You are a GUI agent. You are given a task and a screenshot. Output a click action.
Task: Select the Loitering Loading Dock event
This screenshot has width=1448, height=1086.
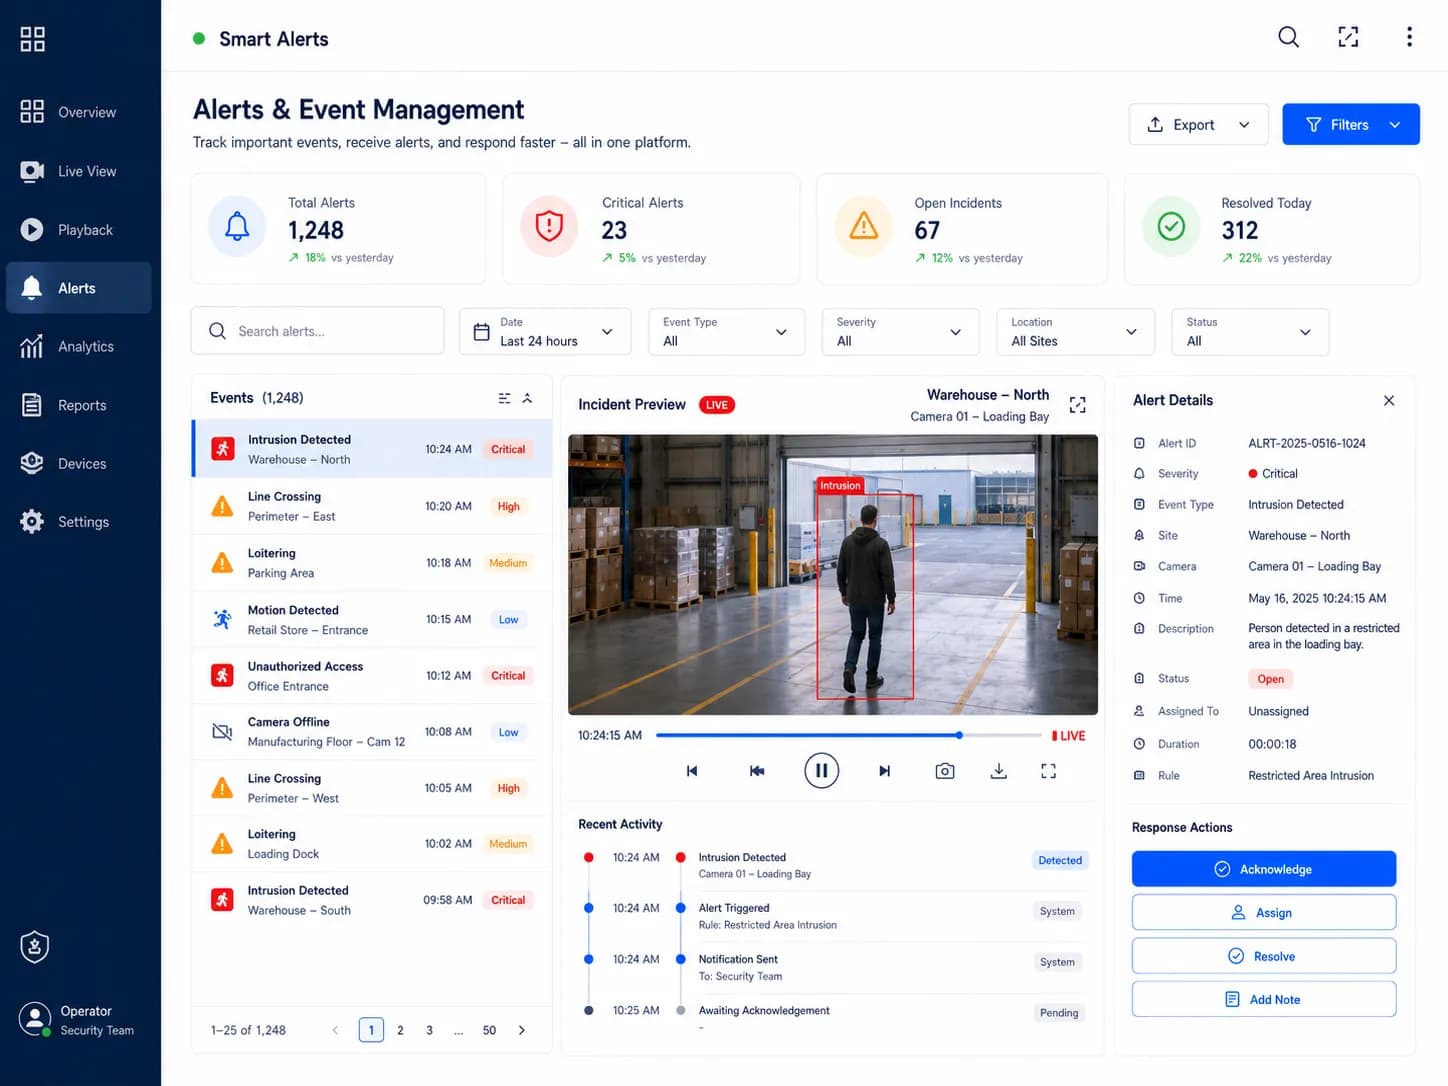(372, 844)
